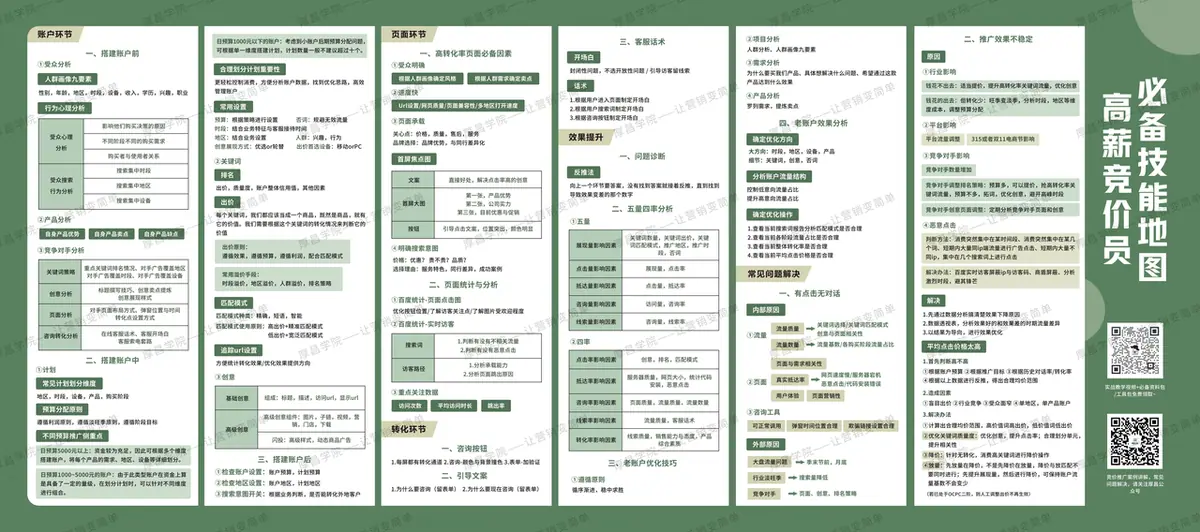1200x532 pixels.
Task: Click the 解决 label
Action: click(933, 299)
